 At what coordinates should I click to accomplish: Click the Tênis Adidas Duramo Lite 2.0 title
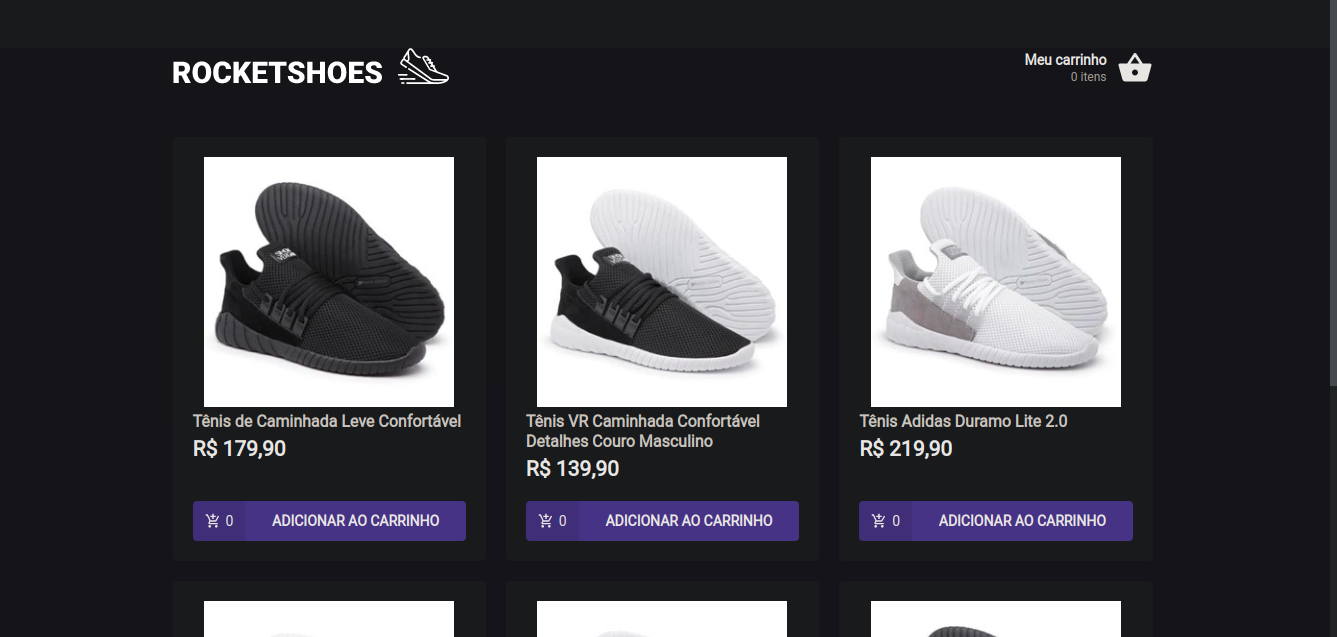(x=963, y=421)
